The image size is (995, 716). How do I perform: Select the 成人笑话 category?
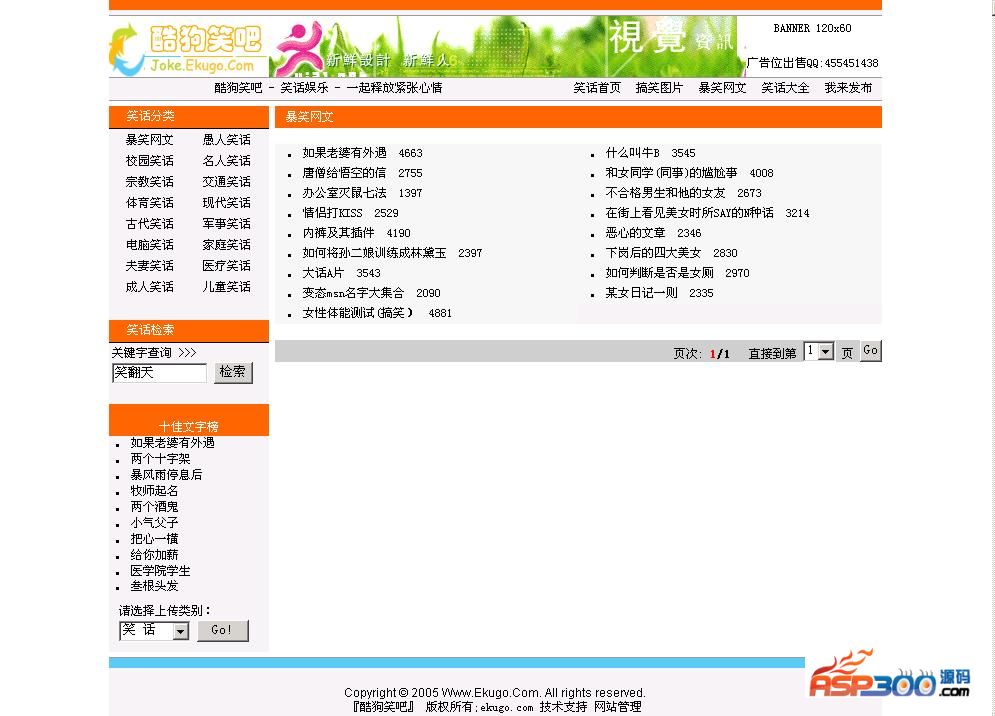click(x=149, y=286)
